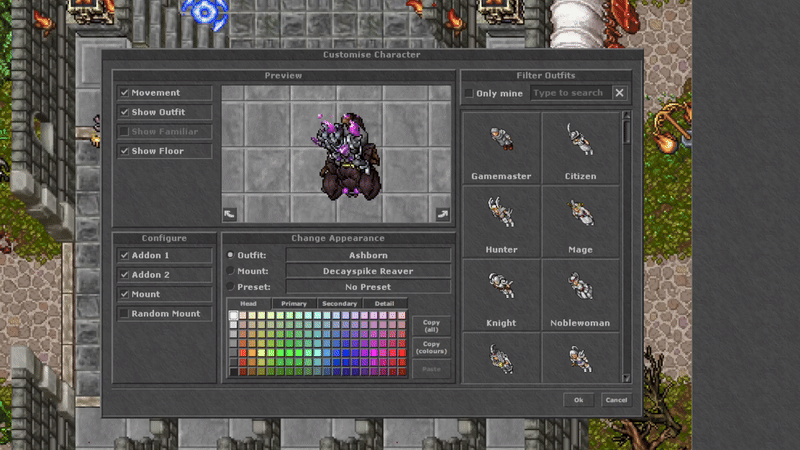Uncheck the Mount option

tap(124, 294)
